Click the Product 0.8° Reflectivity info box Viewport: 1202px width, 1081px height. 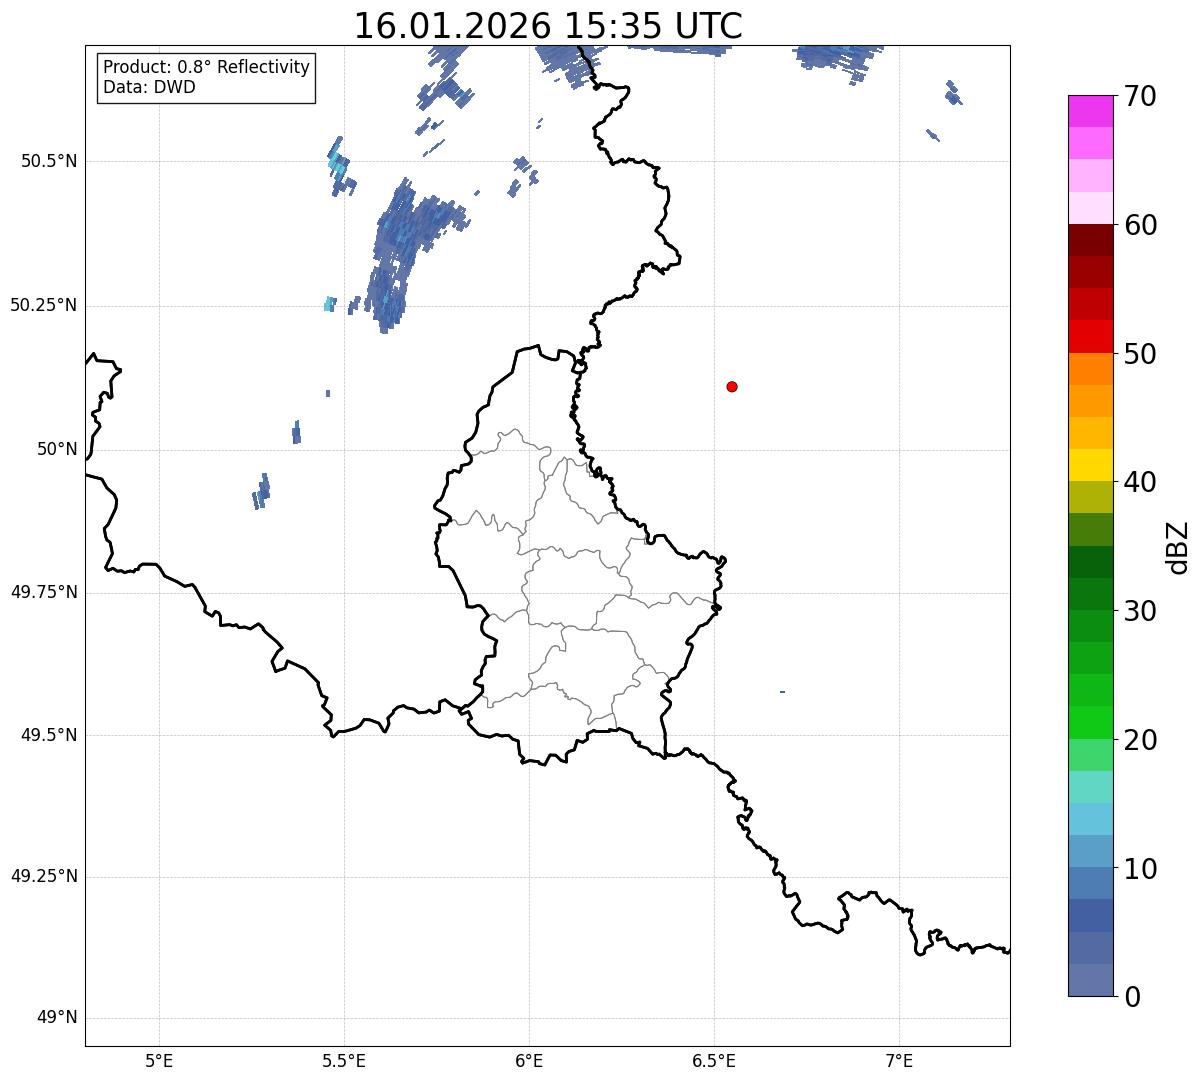(x=207, y=77)
